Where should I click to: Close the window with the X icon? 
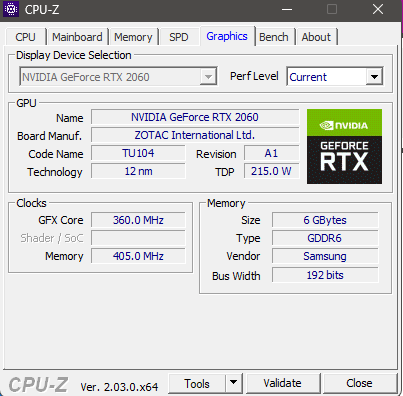[378, 9]
